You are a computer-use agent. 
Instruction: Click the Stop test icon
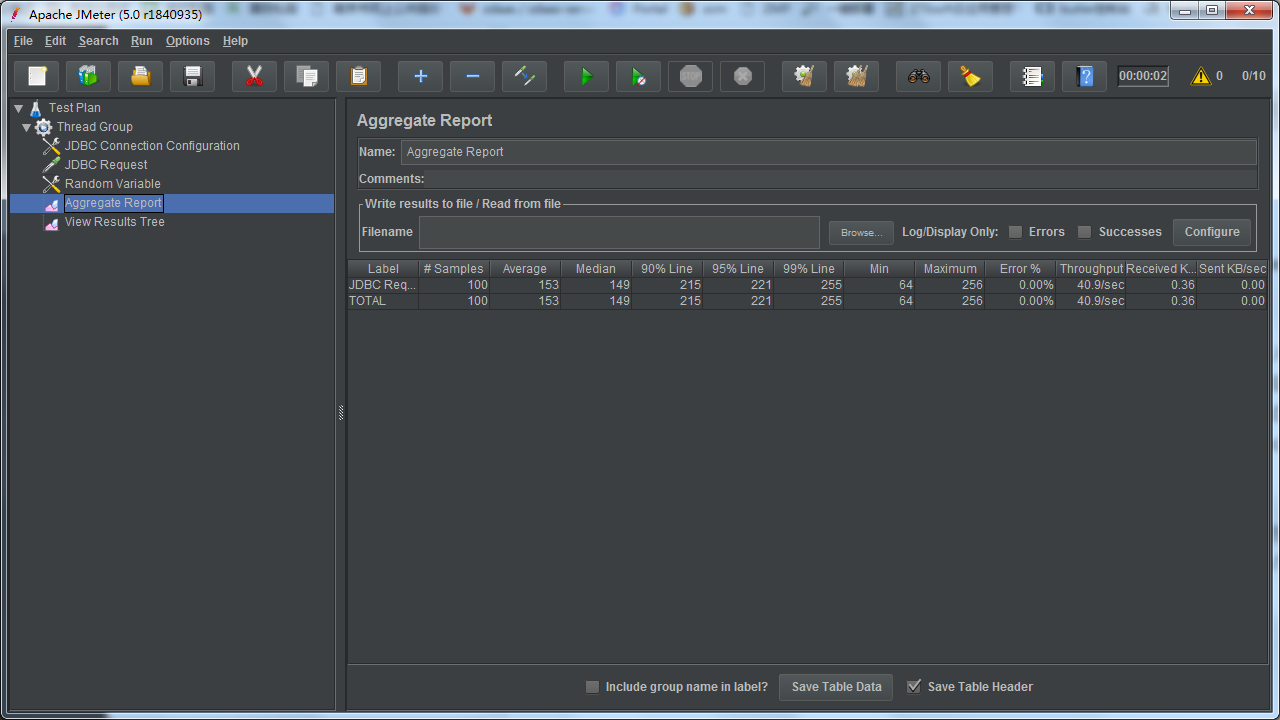[691, 76]
